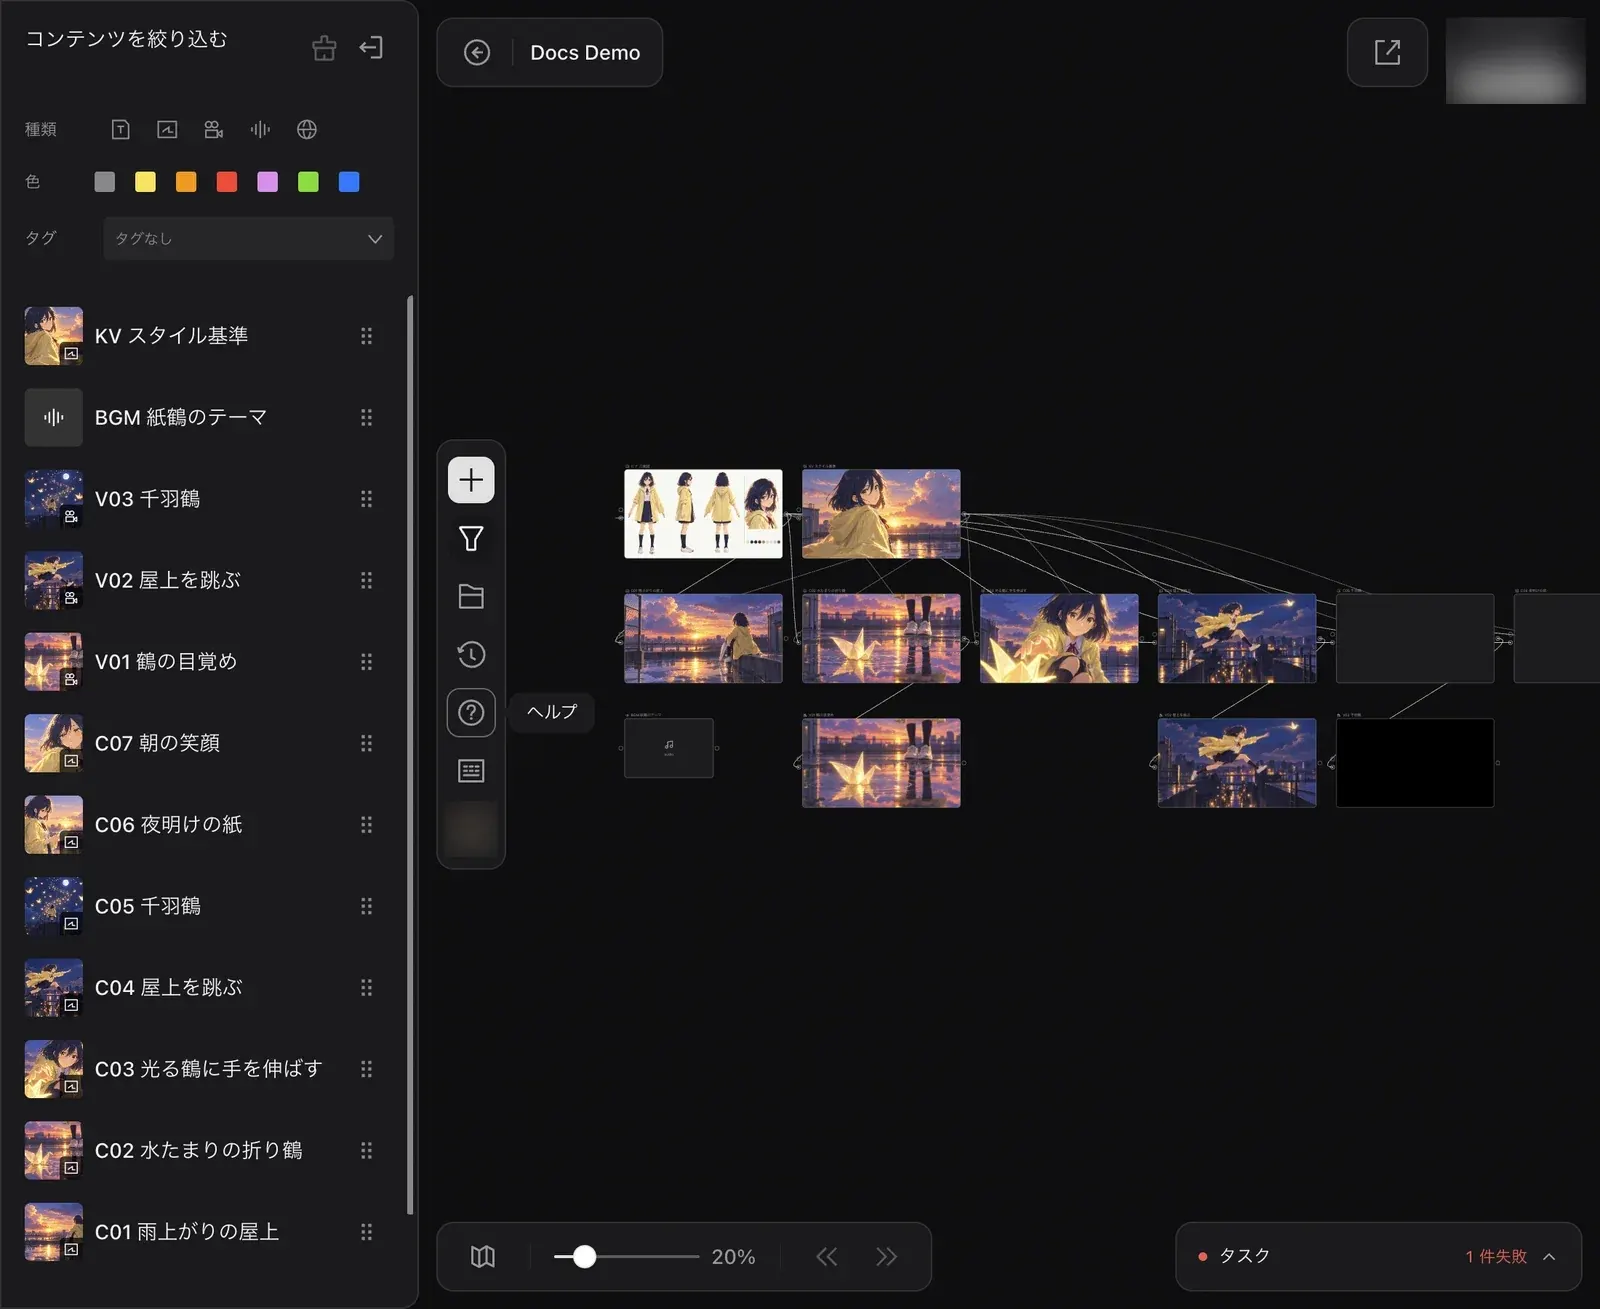
Task: Toggle the image type filter
Action: coord(167,129)
